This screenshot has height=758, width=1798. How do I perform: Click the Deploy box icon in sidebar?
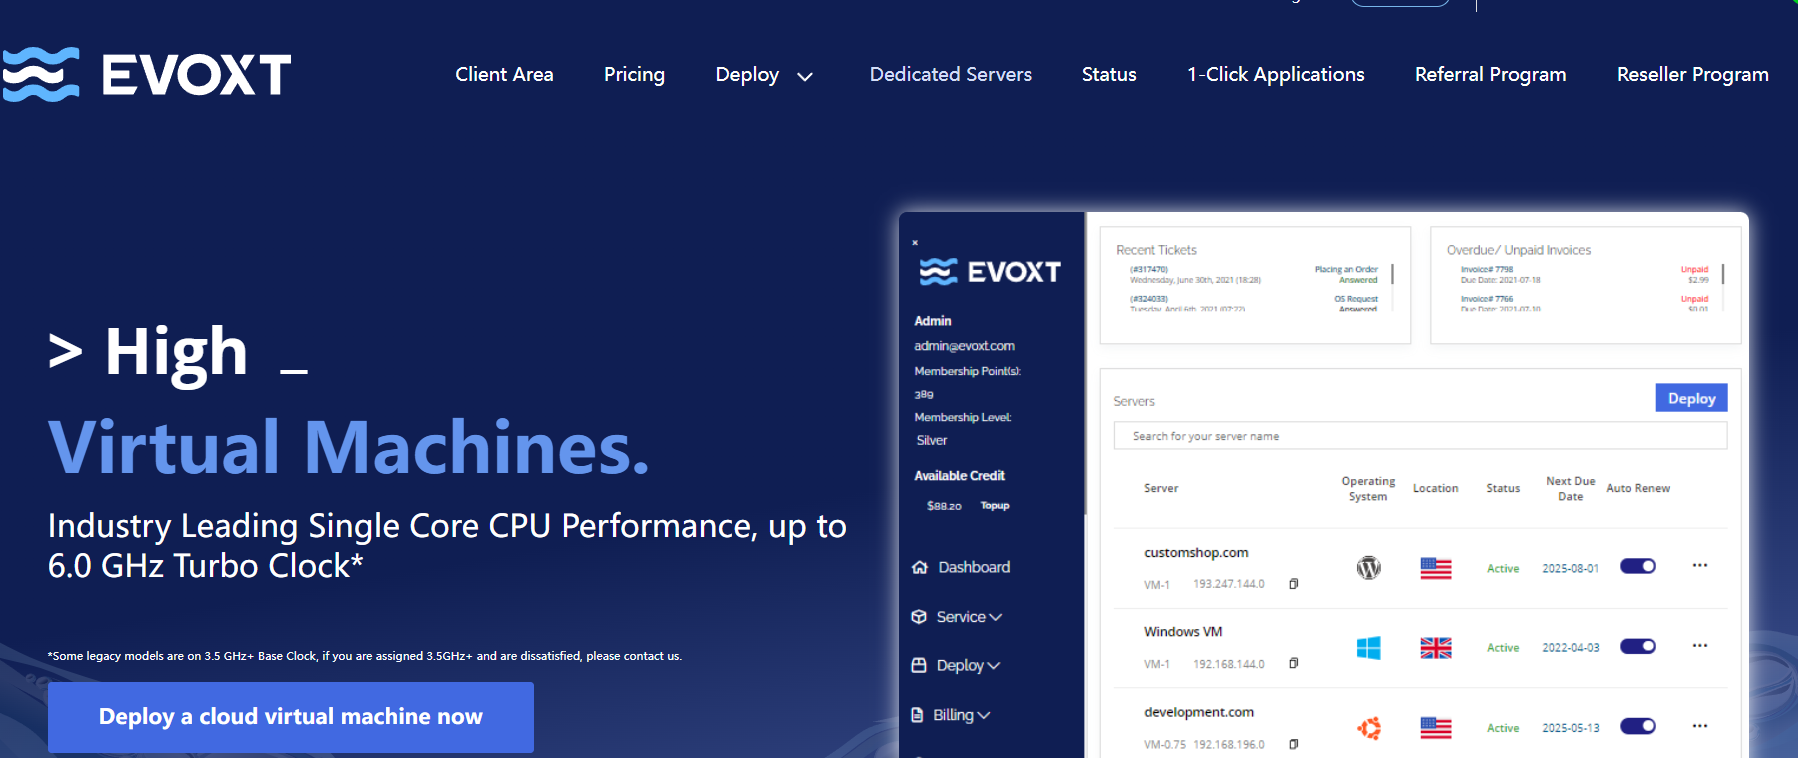(x=919, y=665)
